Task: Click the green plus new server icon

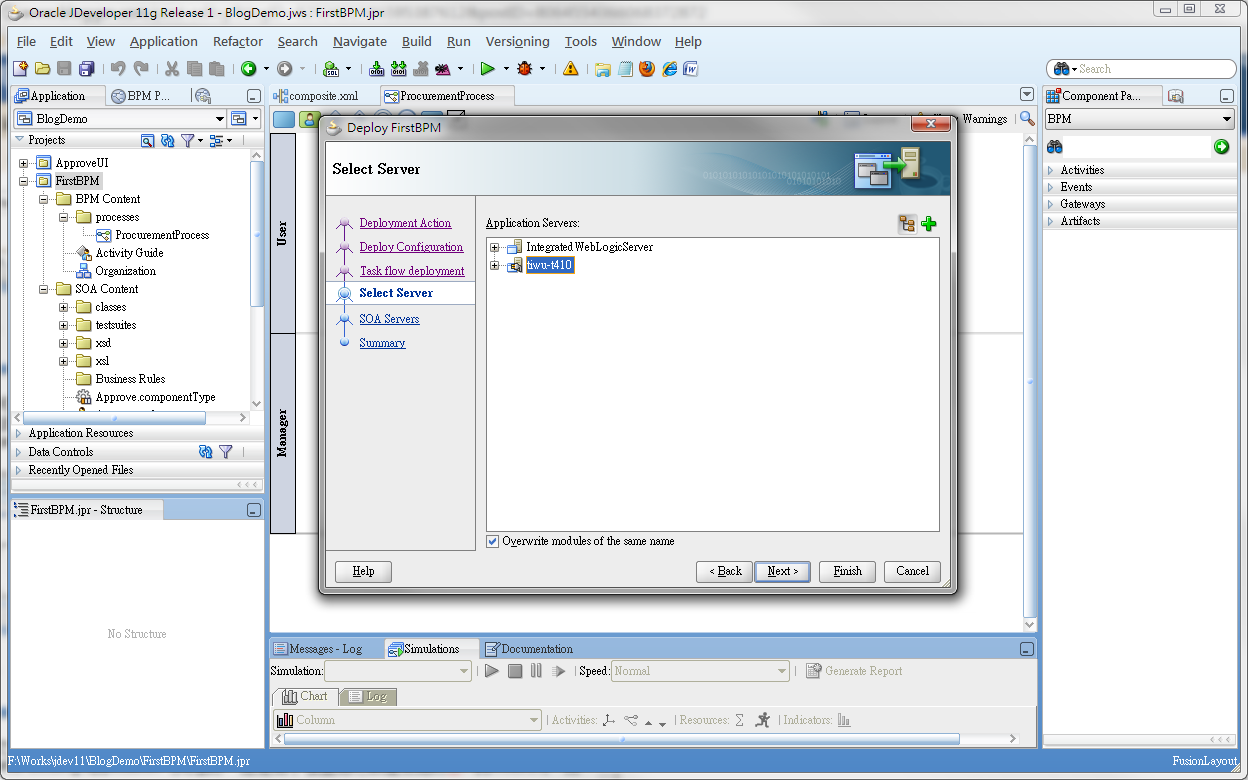Action: 929,224
